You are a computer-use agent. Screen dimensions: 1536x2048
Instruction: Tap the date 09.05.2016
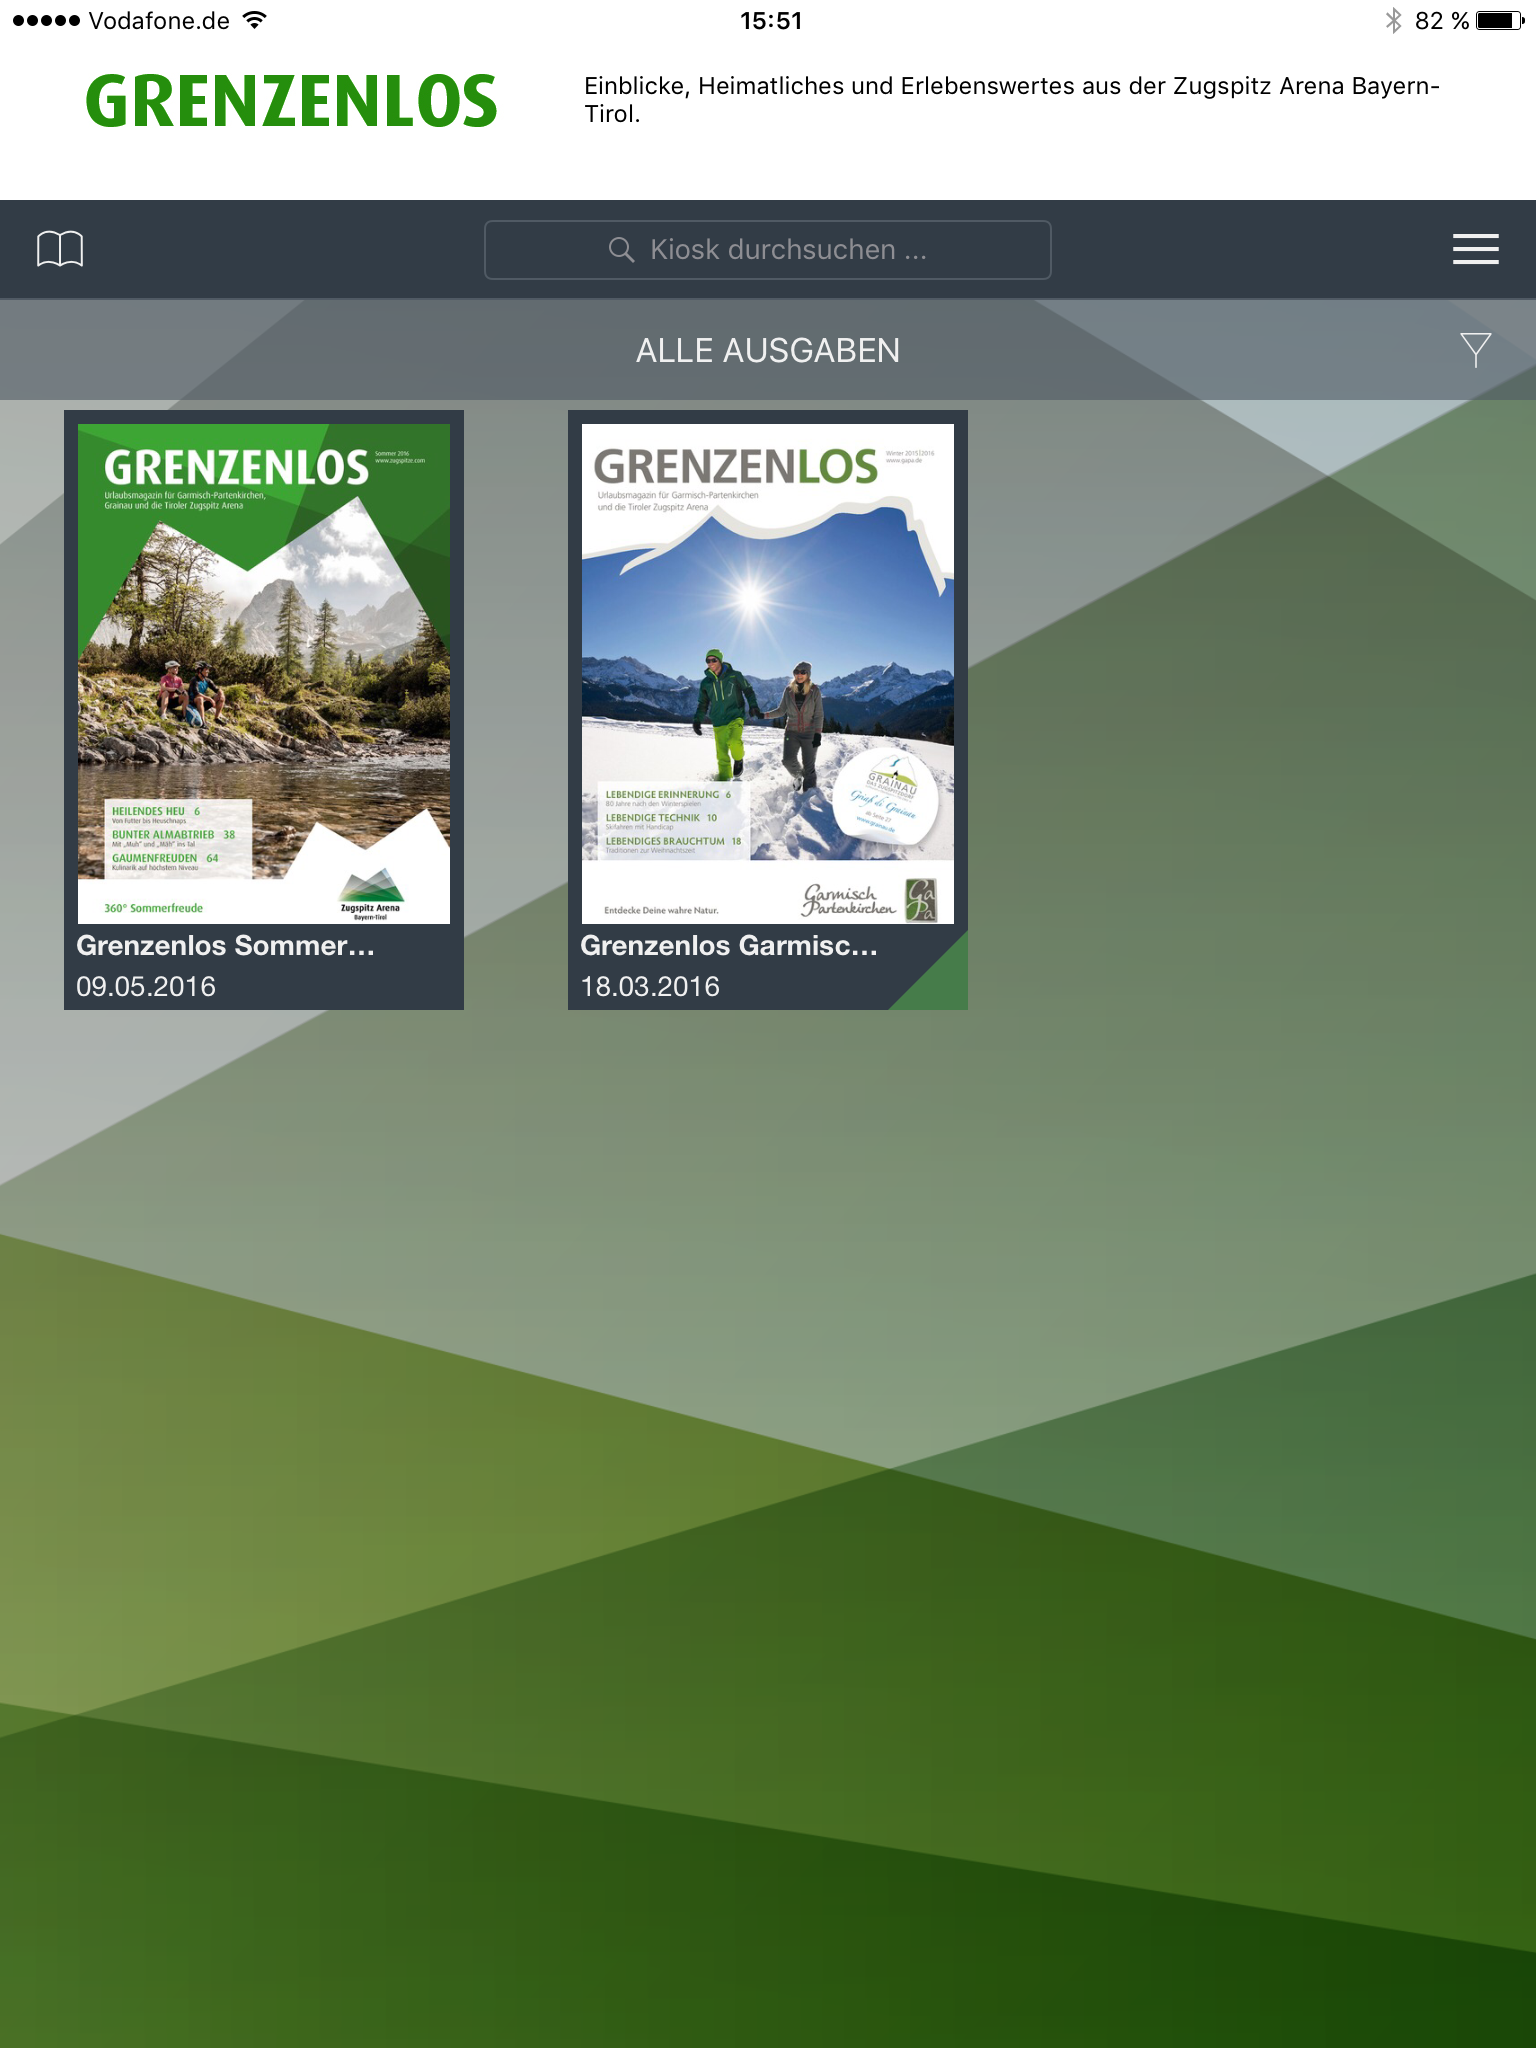(146, 987)
